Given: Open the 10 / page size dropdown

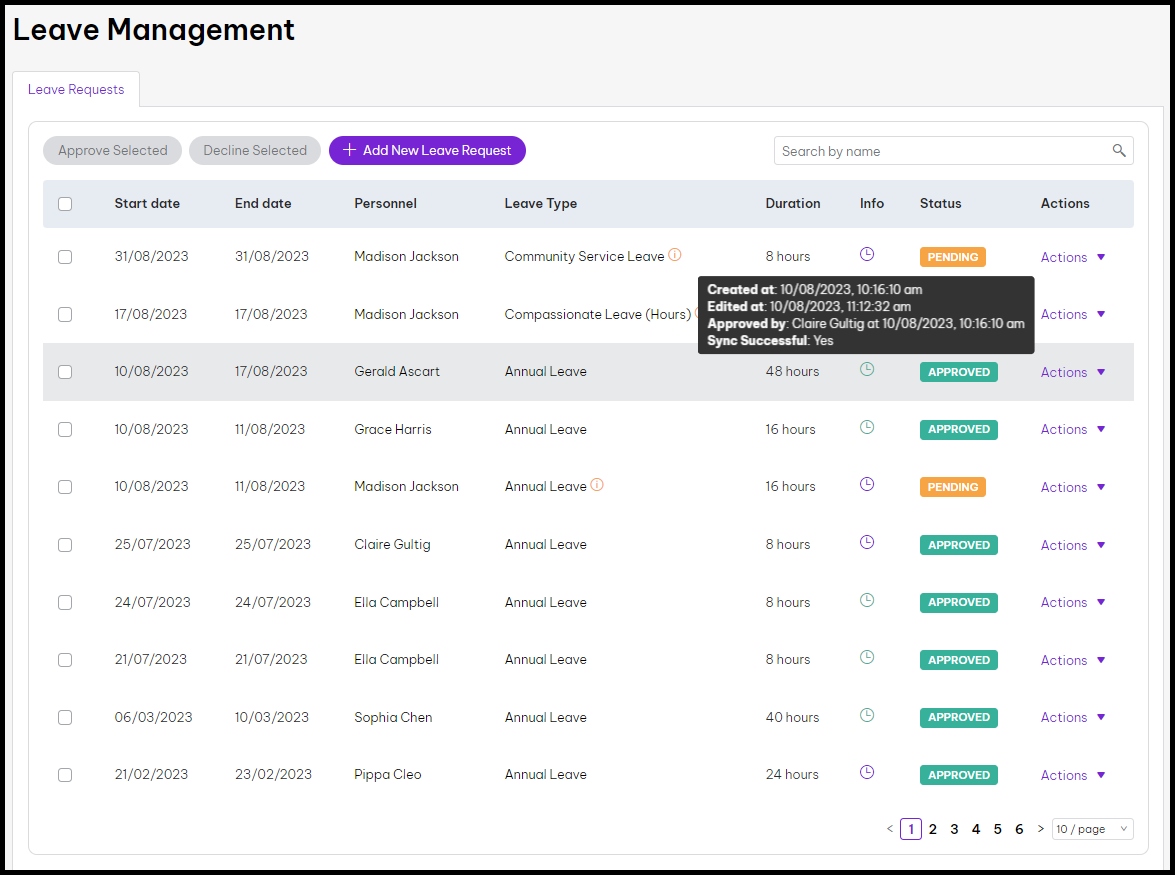Looking at the screenshot, I should click(1092, 829).
